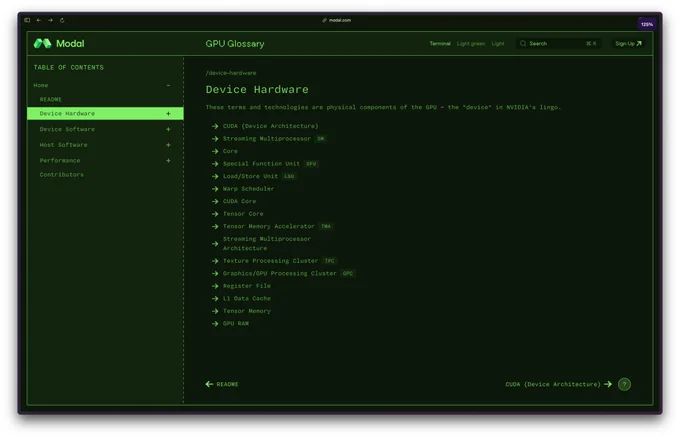The width and height of the screenshot is (680, 438).
Task: Click the 125% zoom badge
Action: pos(647,24)
